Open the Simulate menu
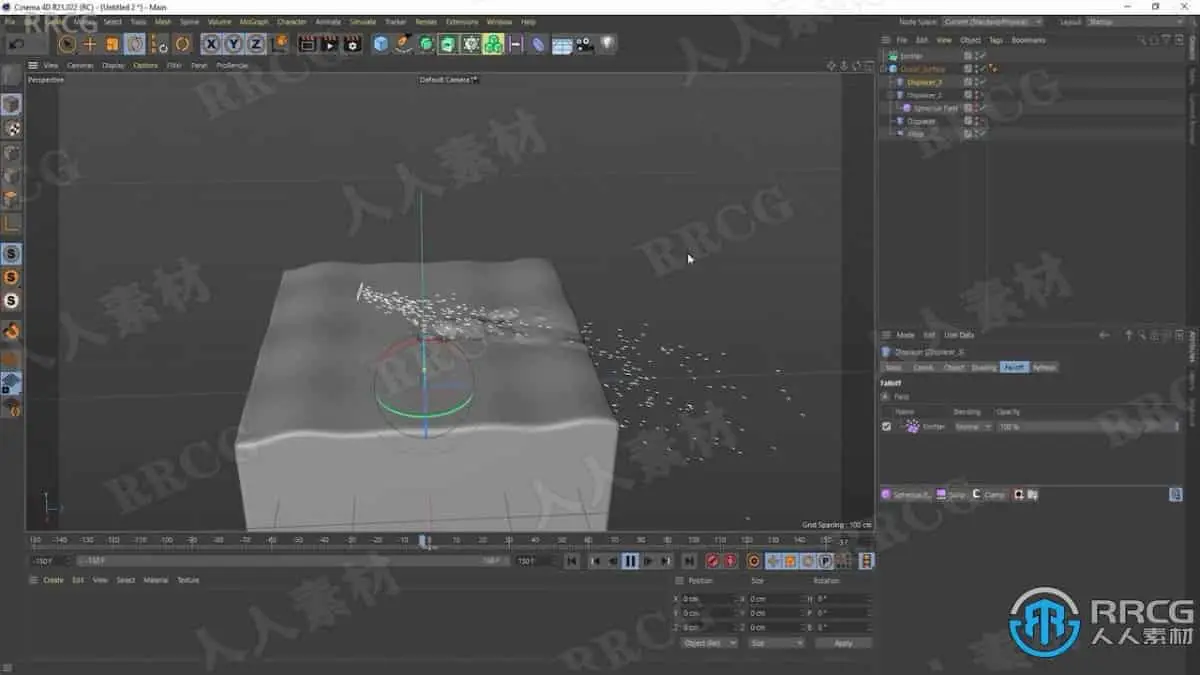 pyautogui.click(x=364, y=22)
